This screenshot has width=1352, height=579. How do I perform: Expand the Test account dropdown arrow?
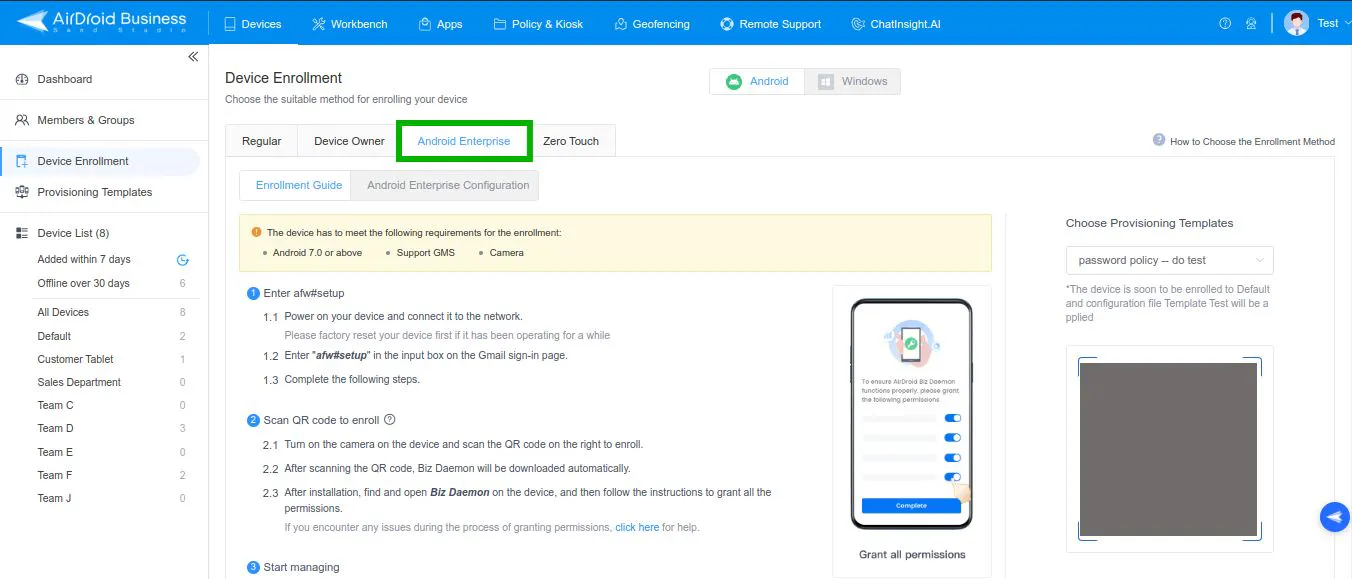point(1346,24)
